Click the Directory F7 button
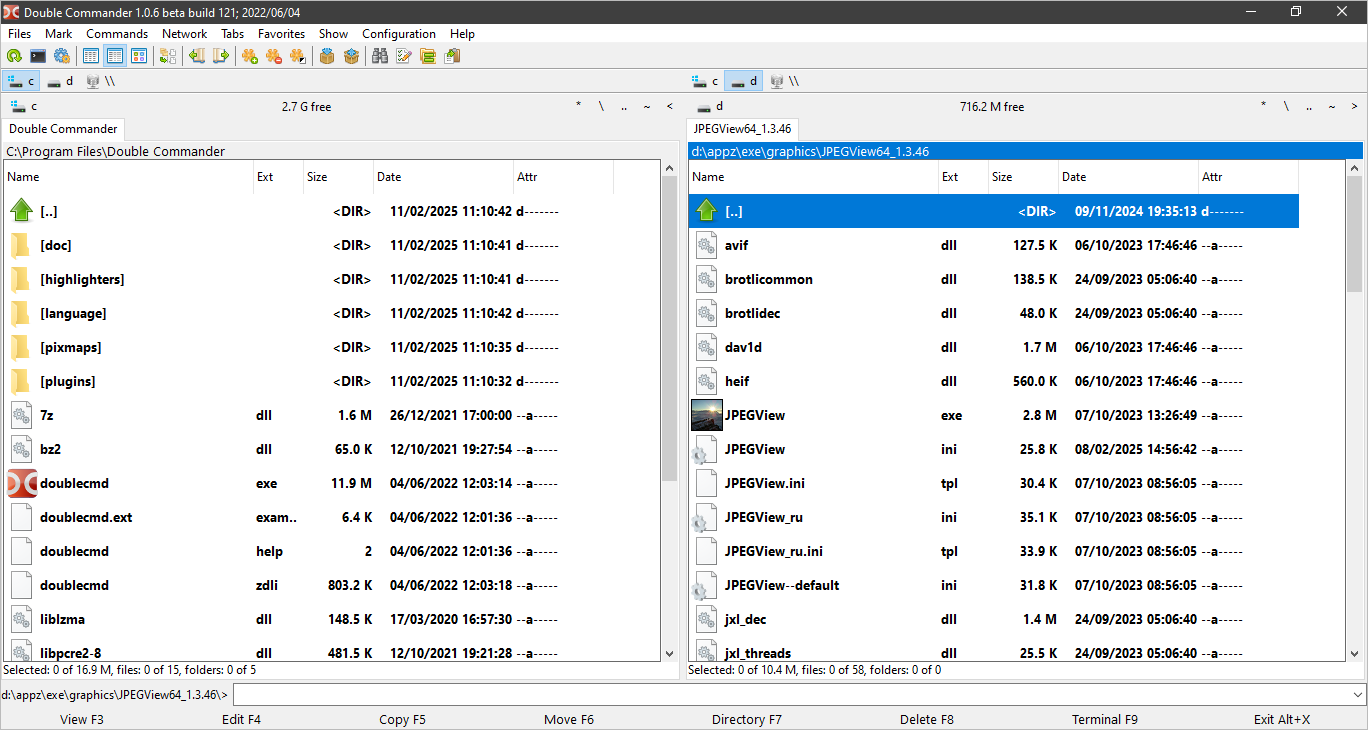This screenshot has height=730, width=1368. coord(747,719)
